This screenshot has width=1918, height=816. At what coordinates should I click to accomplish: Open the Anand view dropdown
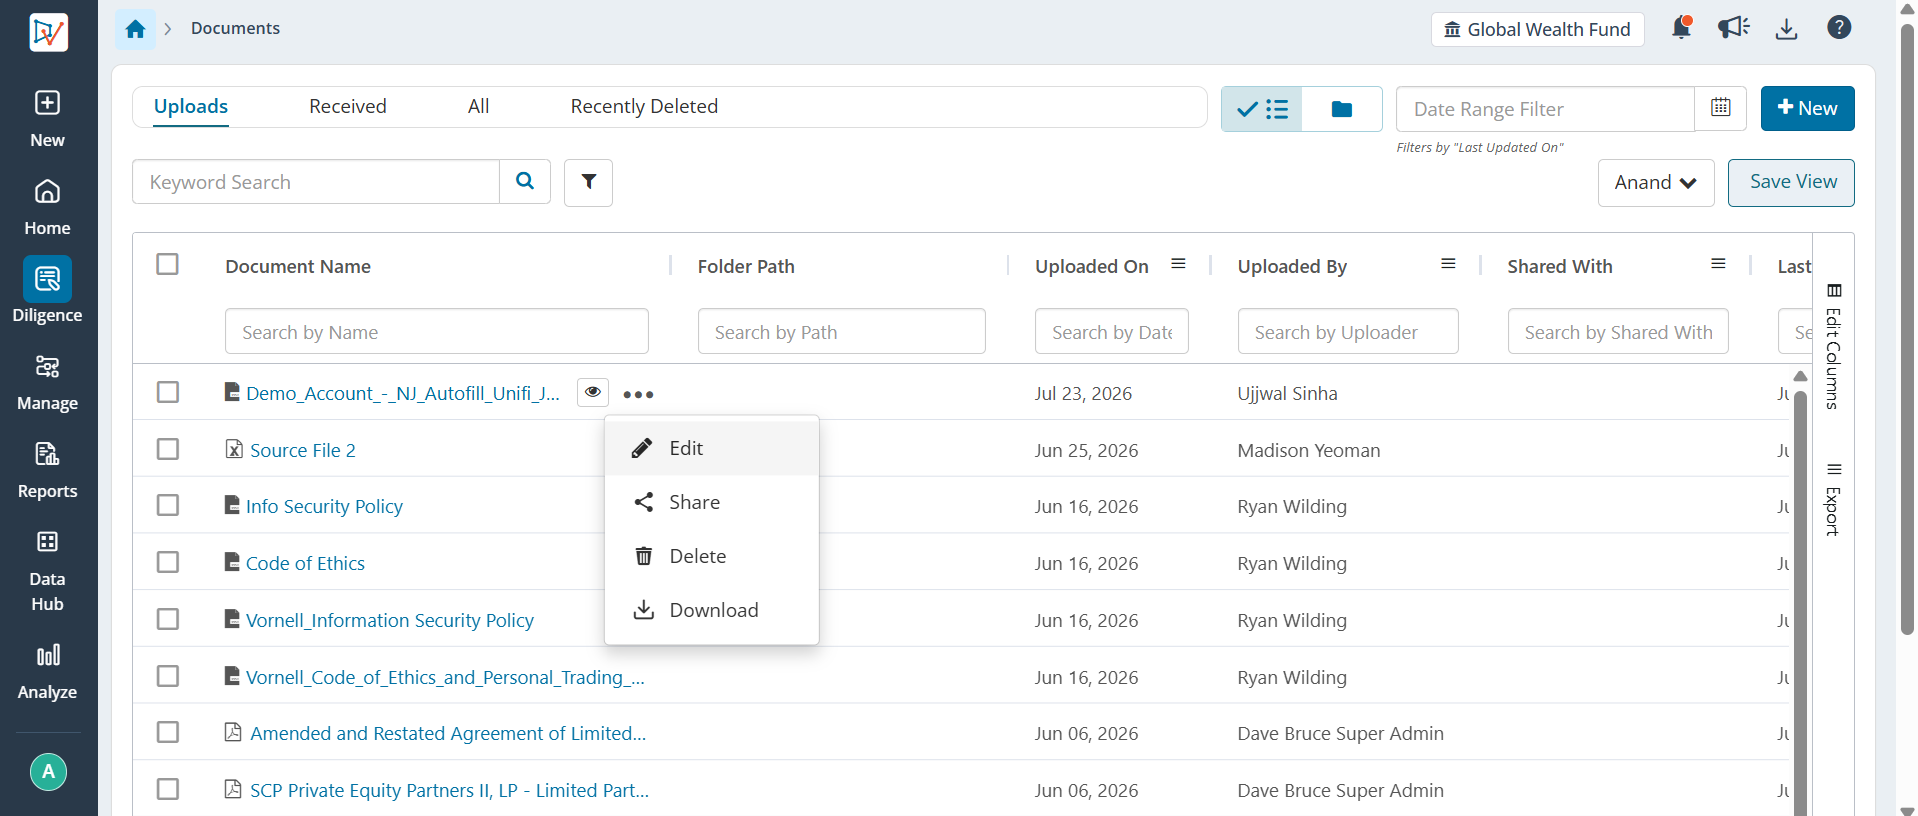1656,183
